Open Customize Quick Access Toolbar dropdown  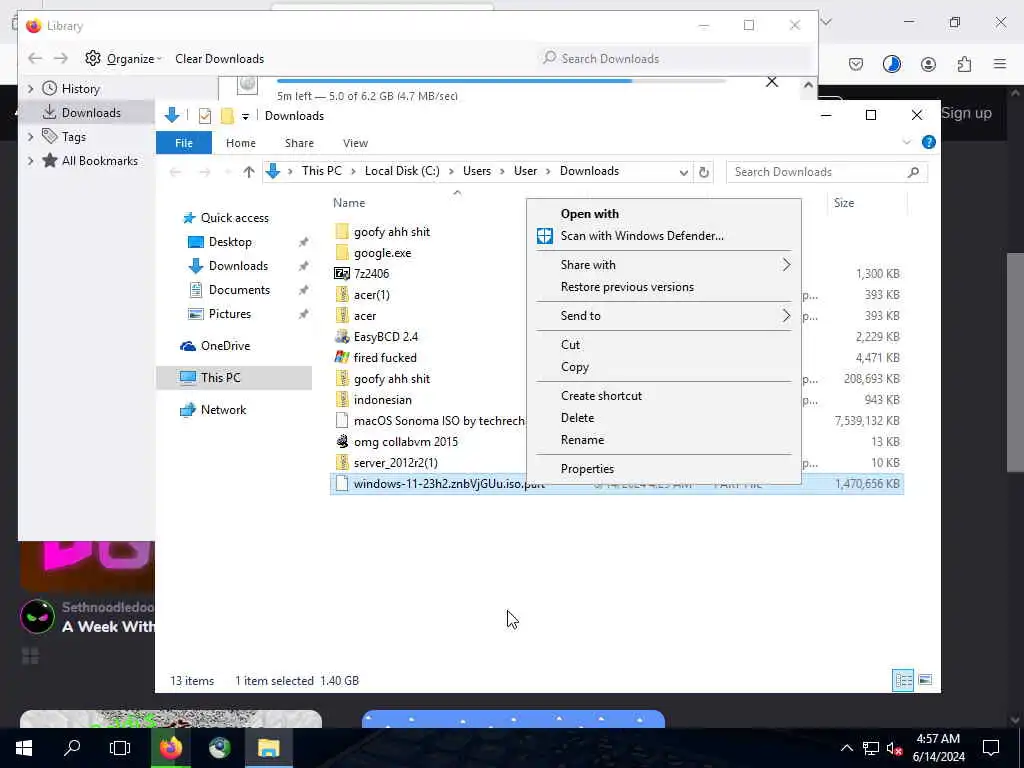click(x=246, y=117)
